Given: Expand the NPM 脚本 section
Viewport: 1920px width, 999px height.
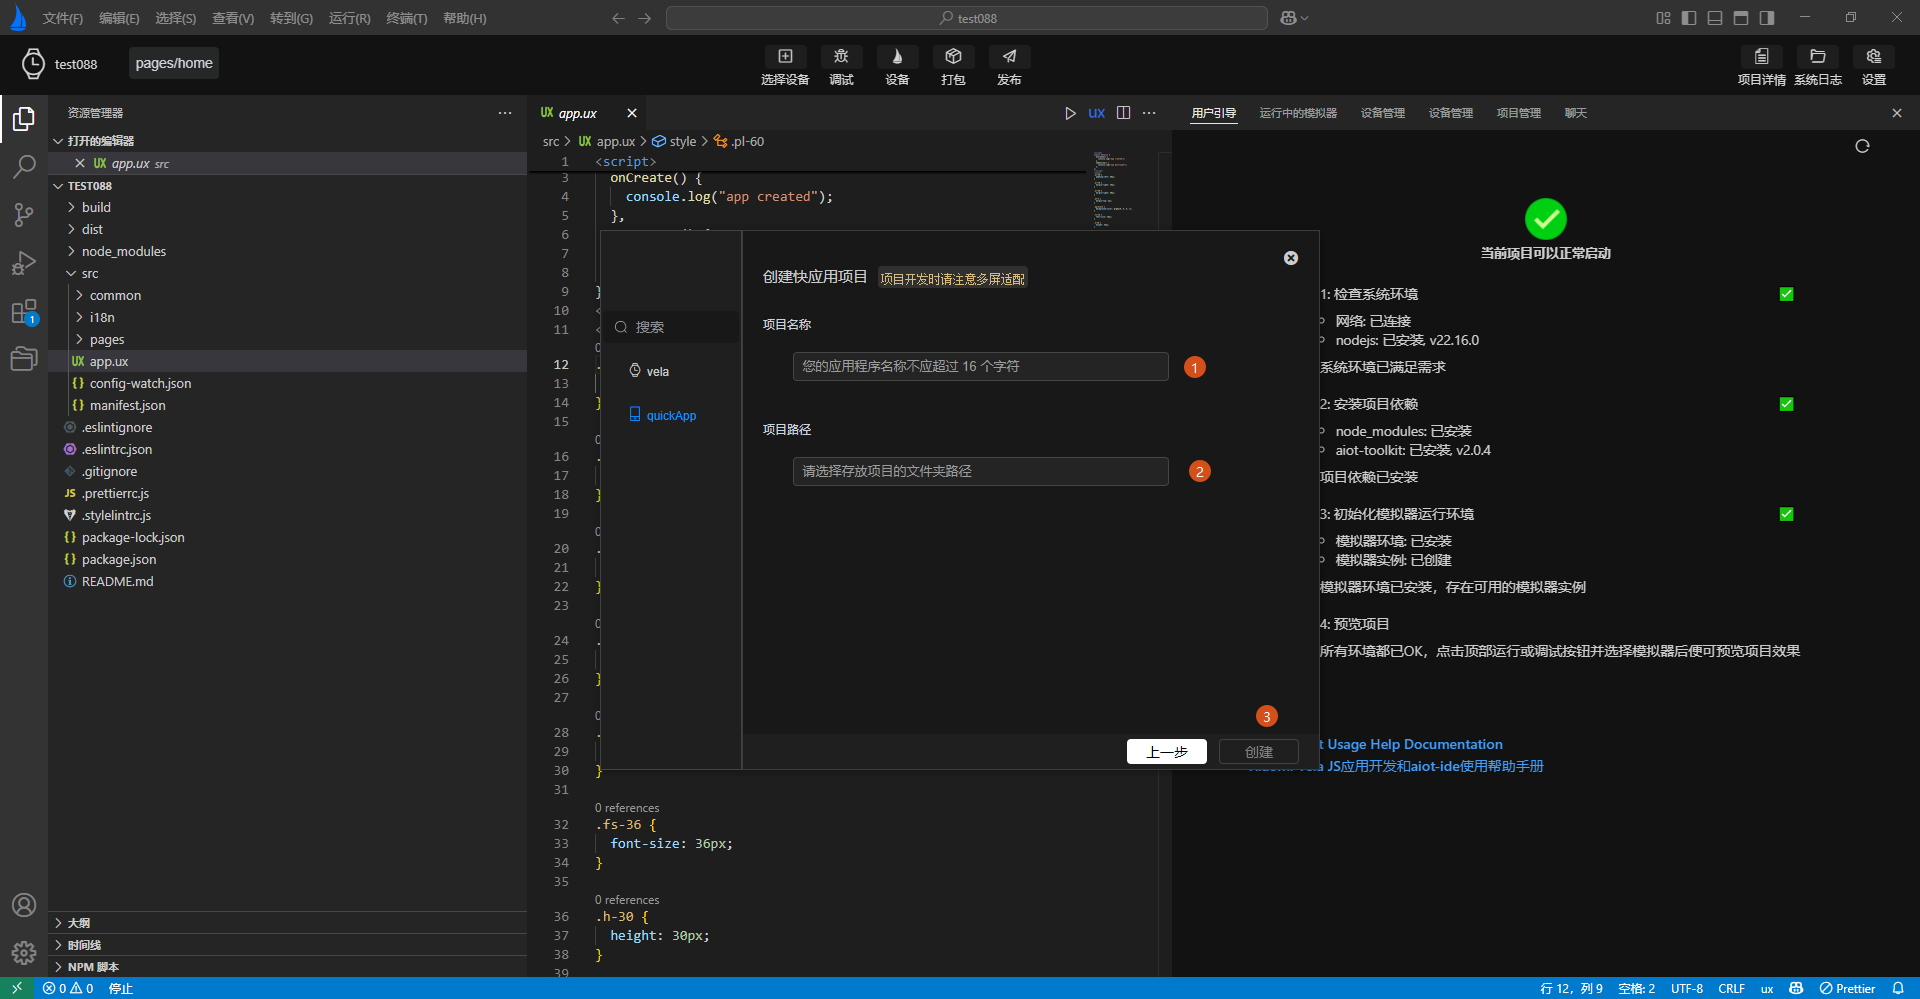Looking at the screenshot, I should 93,967.
